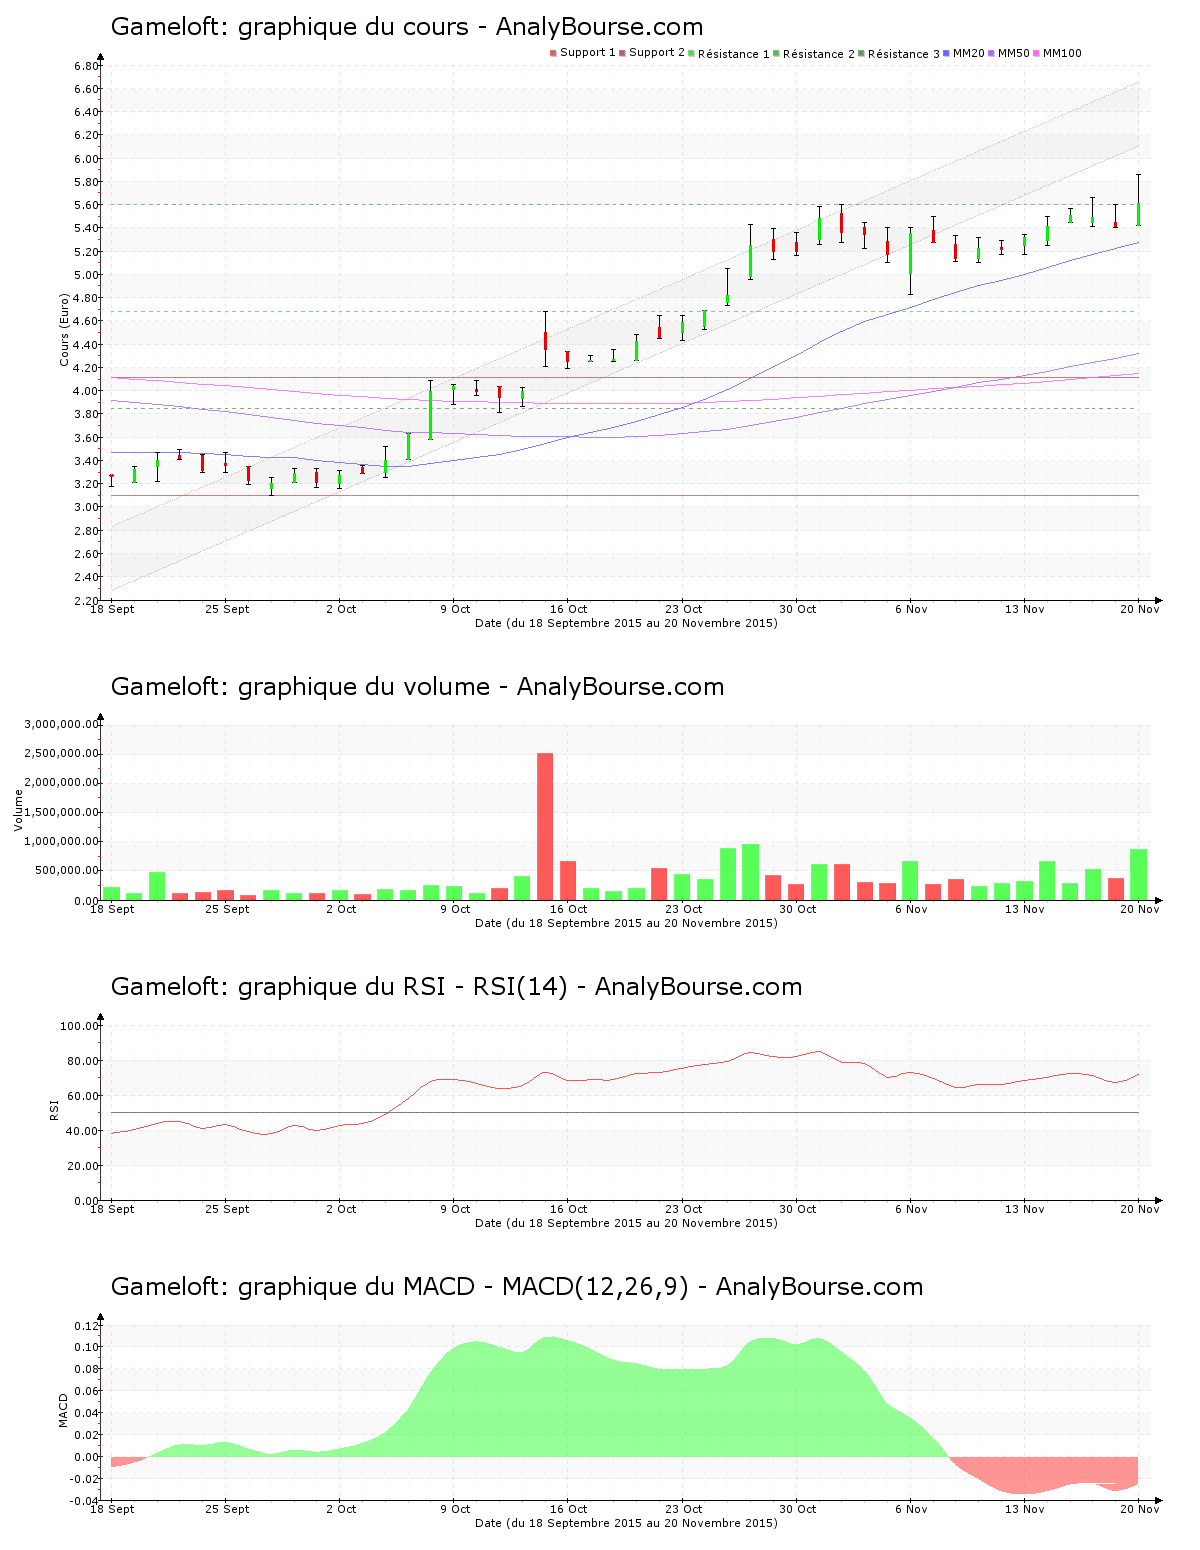This screenshot has width=1200, height=1550.
Task: Click the '16 Oct' date tick under the price chart
Action: [x=569, y=609]
